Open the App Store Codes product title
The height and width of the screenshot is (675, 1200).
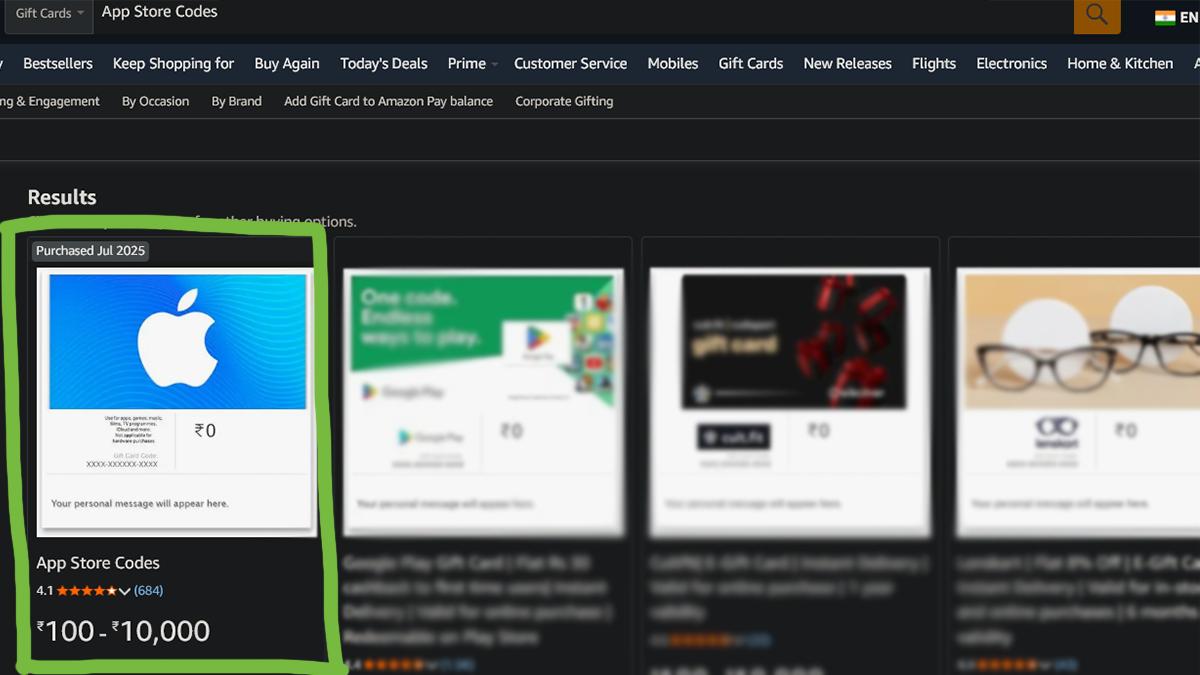[x=98, y=563]
